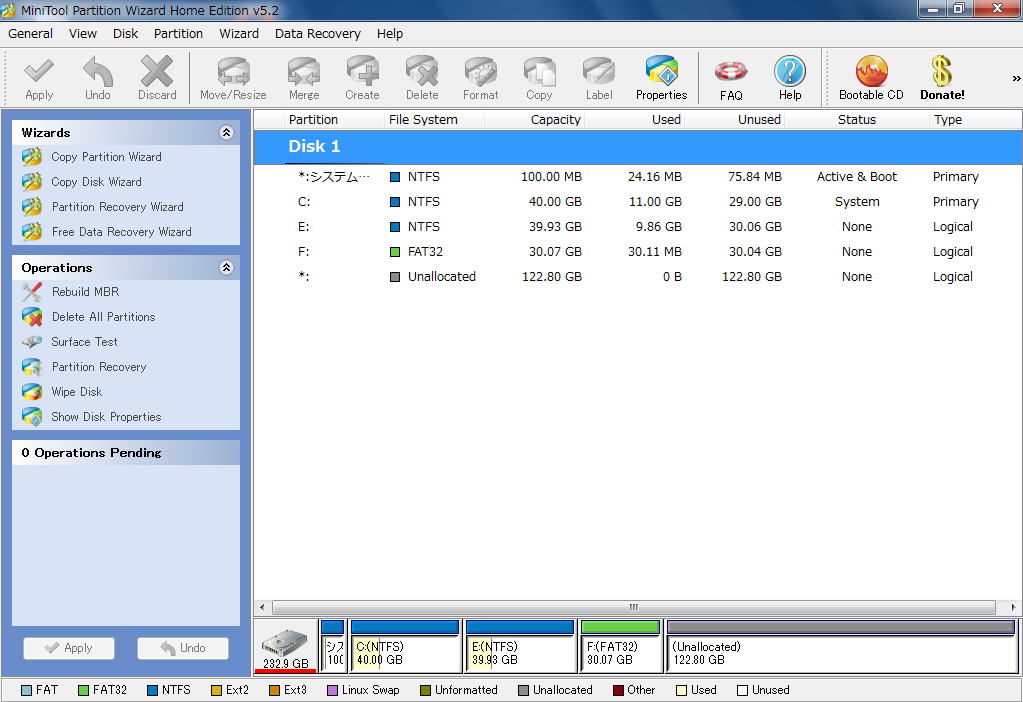Run Surface Test operation
This screenshot has height=702, width=1023.
pyautogui.click(x=84, y=342)
